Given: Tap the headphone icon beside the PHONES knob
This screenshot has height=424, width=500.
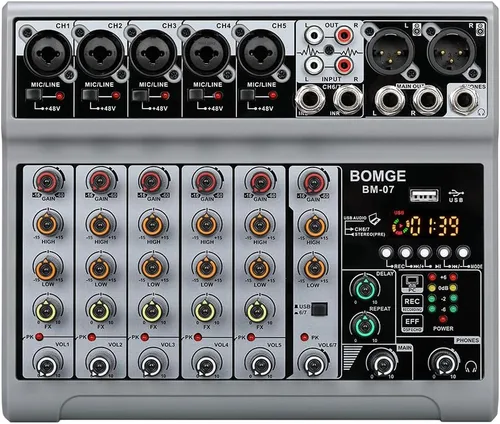Looking at the screenshot, I should coord(471,367).
